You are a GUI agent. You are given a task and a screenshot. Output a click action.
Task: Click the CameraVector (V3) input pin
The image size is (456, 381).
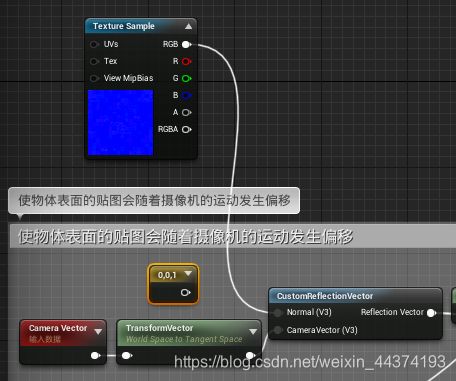coord(277,330)
